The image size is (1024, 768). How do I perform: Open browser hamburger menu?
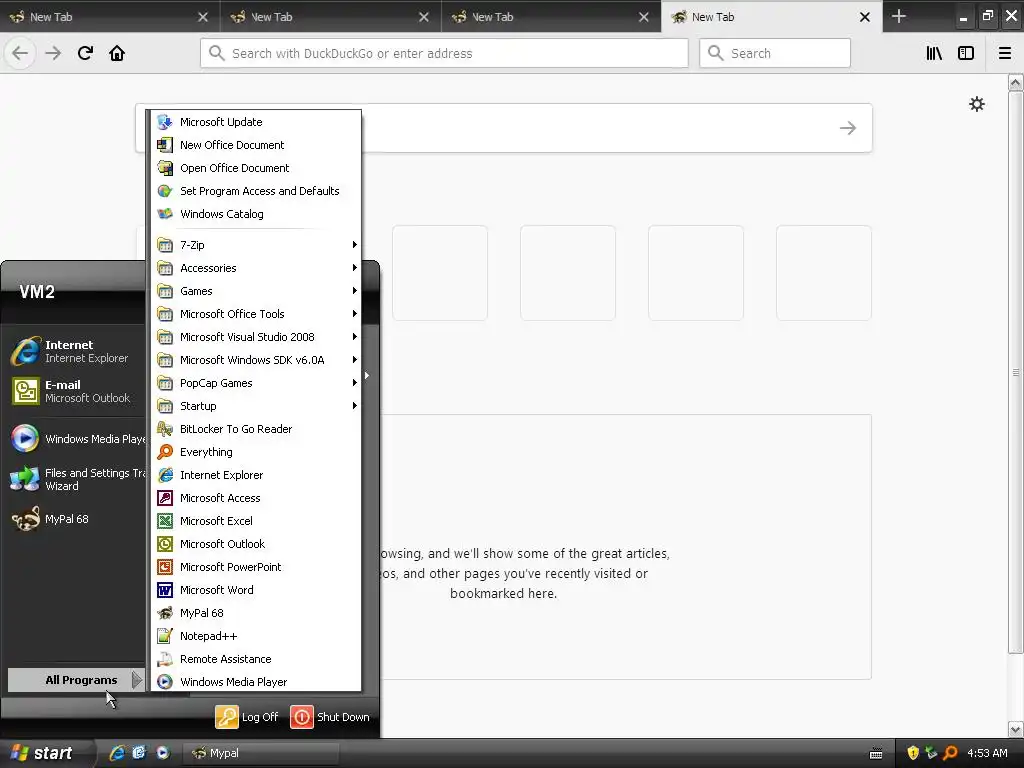pos(1005,53)
